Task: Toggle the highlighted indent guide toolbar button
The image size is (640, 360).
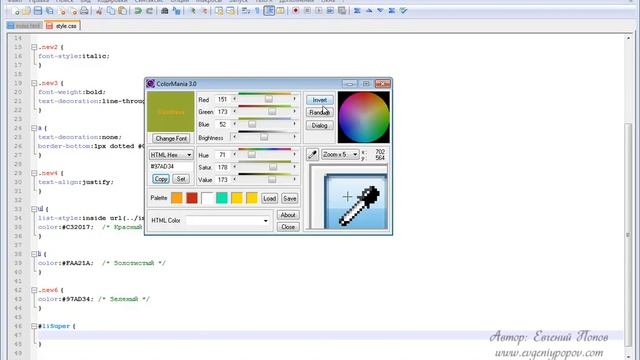Action: tap(269, 11)
